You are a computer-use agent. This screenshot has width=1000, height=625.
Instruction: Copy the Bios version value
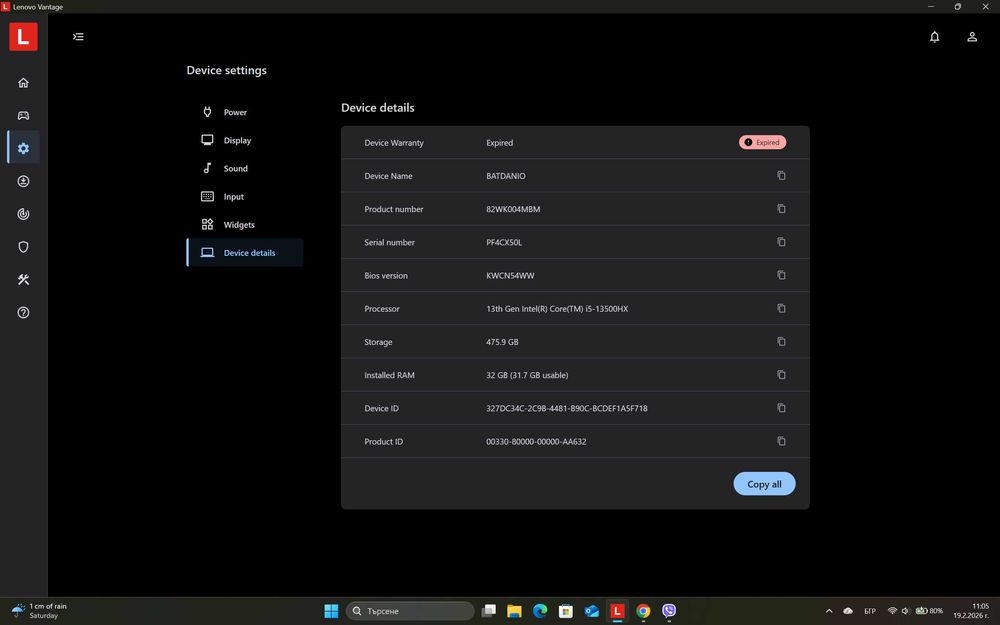point(781,275)
